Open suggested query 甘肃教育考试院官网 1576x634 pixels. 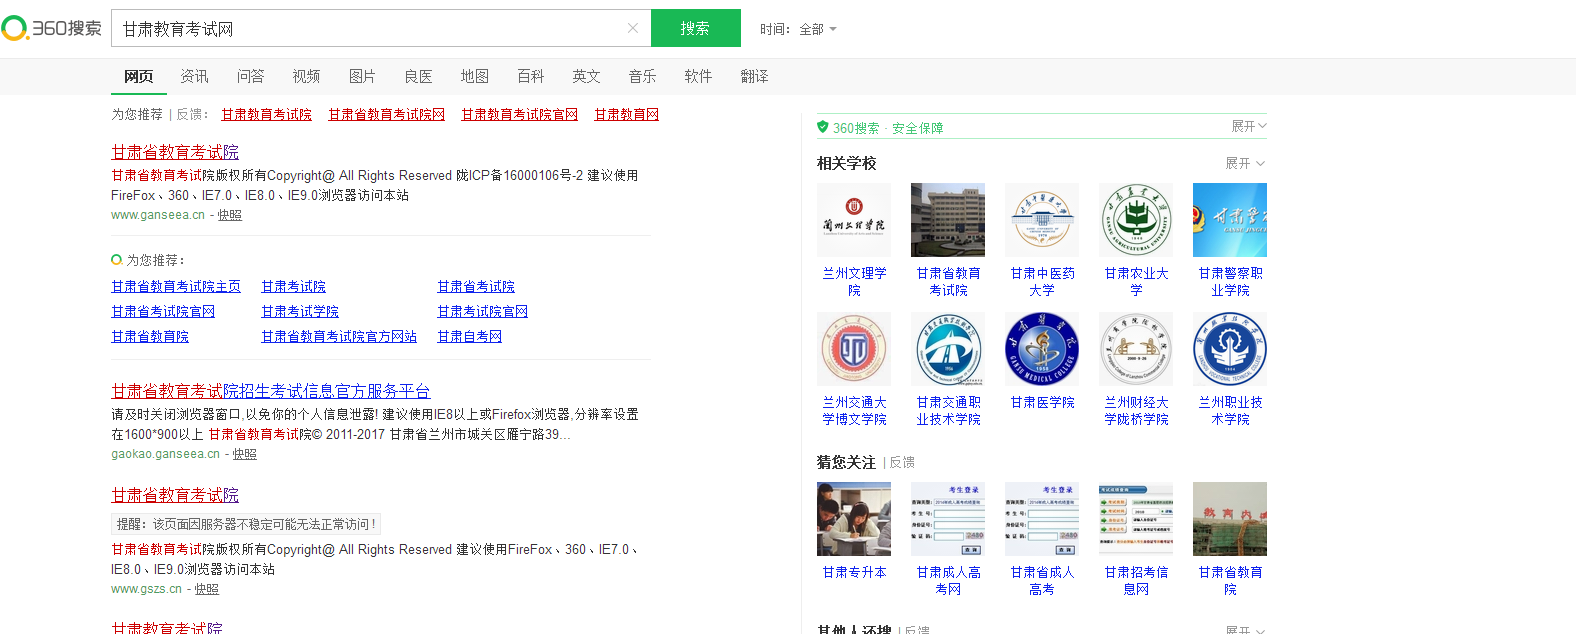point(519,114)
